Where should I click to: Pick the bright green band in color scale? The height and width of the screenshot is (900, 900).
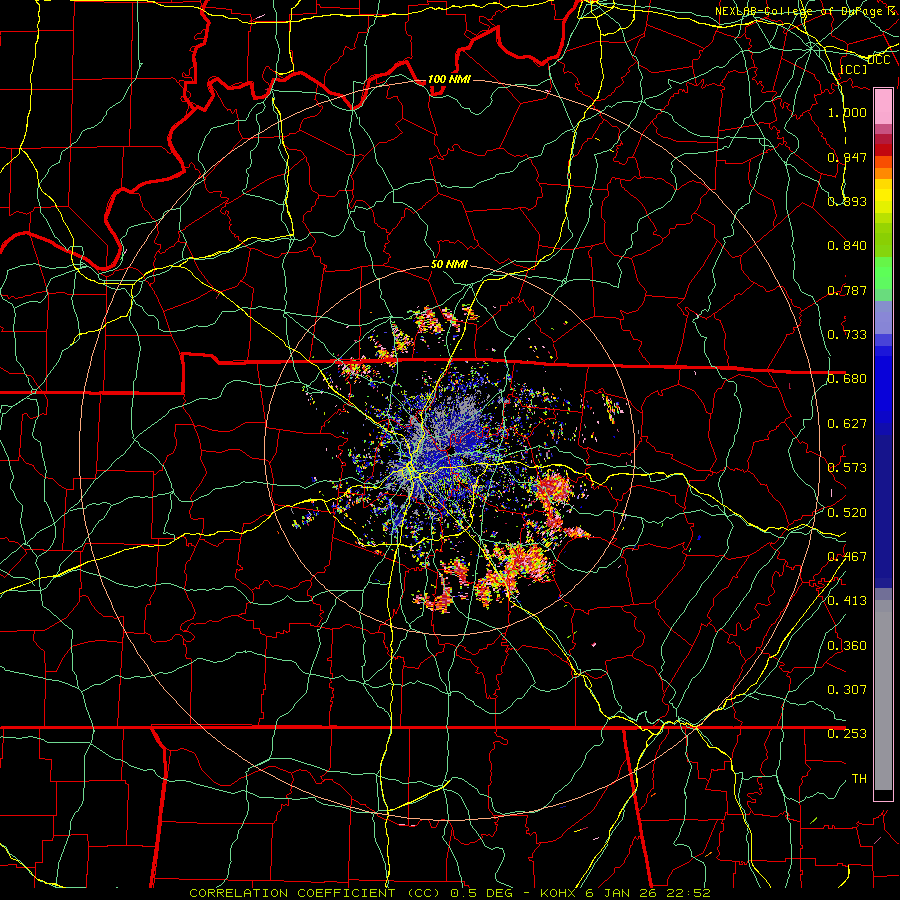pos(883,273)
